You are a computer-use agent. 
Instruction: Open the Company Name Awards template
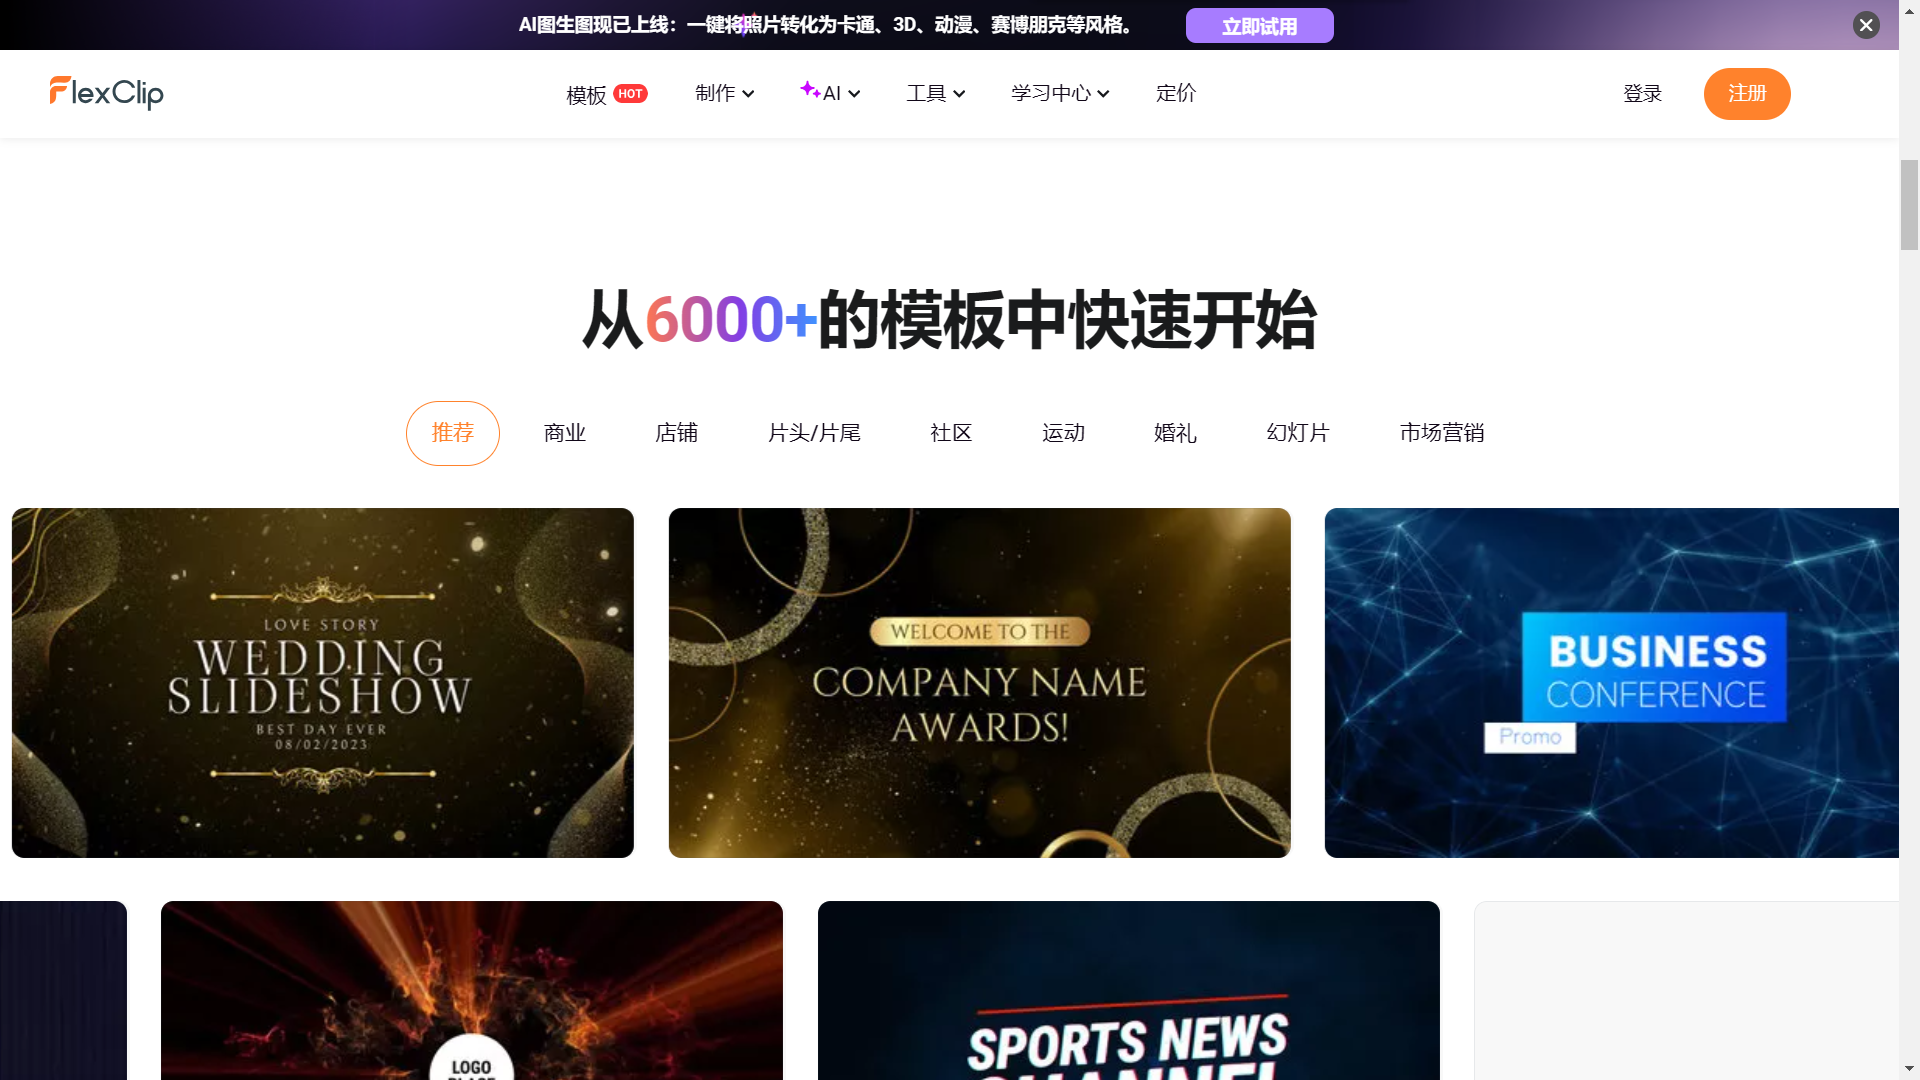(980, 683)
